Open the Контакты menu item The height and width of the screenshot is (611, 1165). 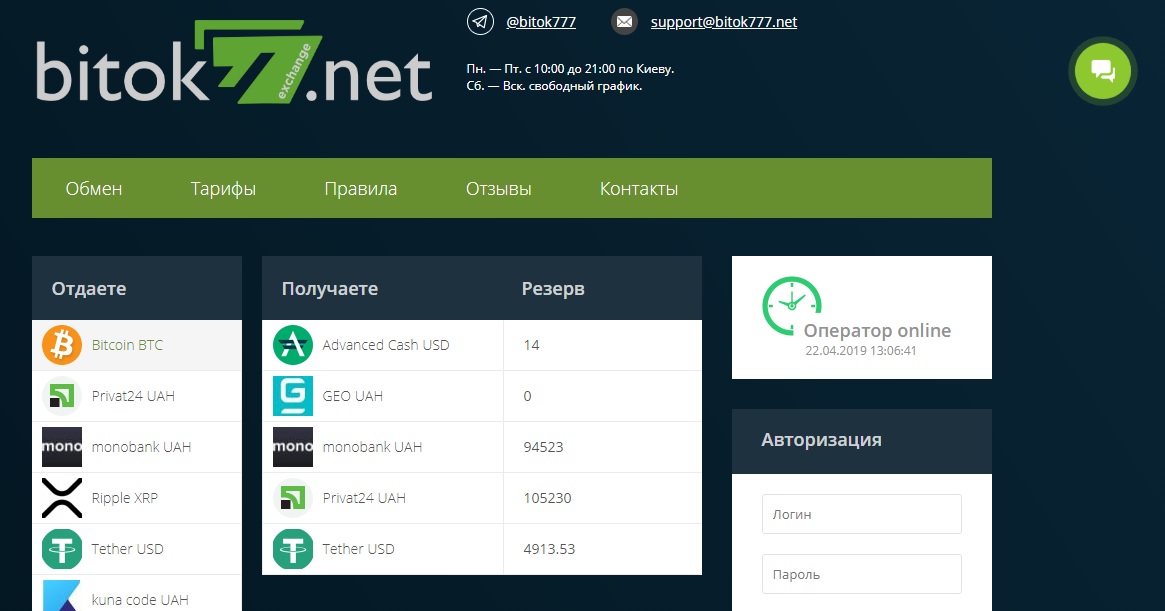point(639,189)
